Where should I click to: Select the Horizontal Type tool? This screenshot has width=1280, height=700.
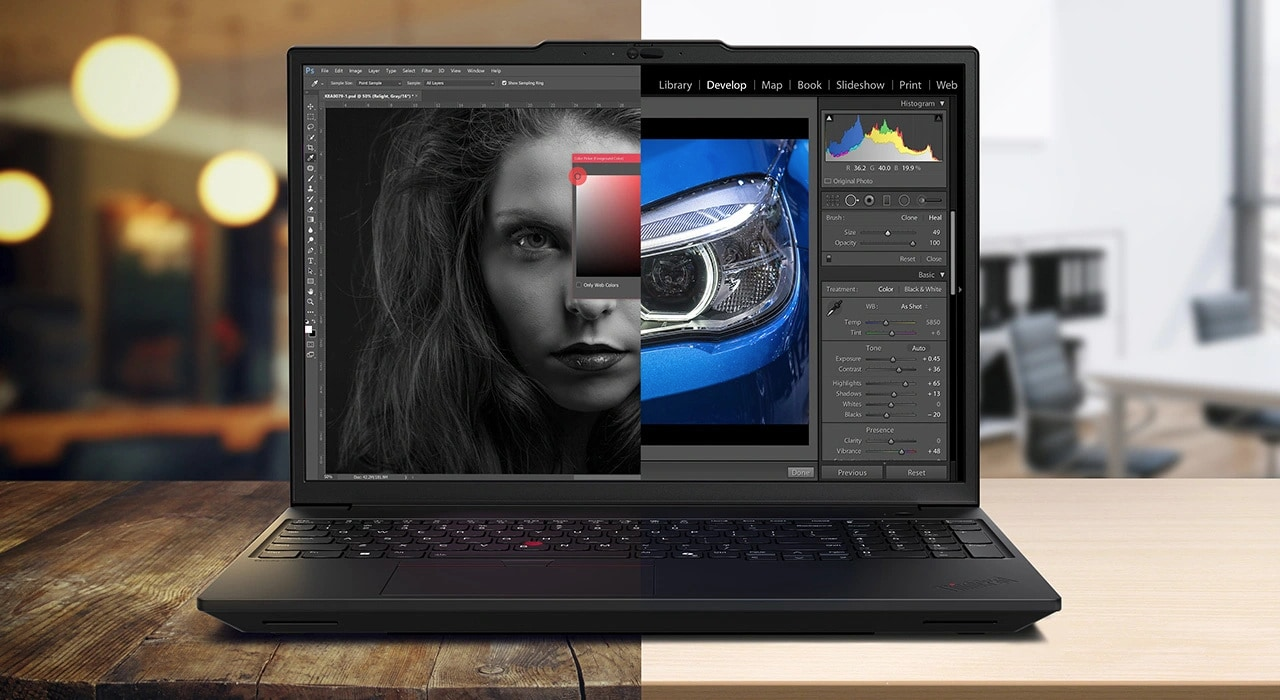[311, 260]
